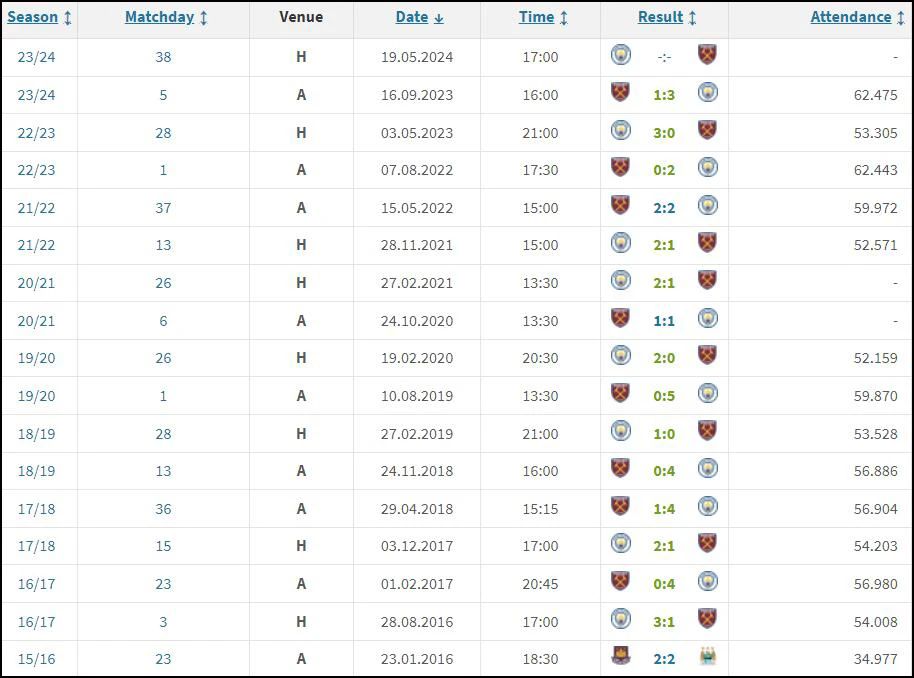914x678 pixels.
Task: Click old Manchester City crest in 23.01.2016 row
Action: pos(708,656)
